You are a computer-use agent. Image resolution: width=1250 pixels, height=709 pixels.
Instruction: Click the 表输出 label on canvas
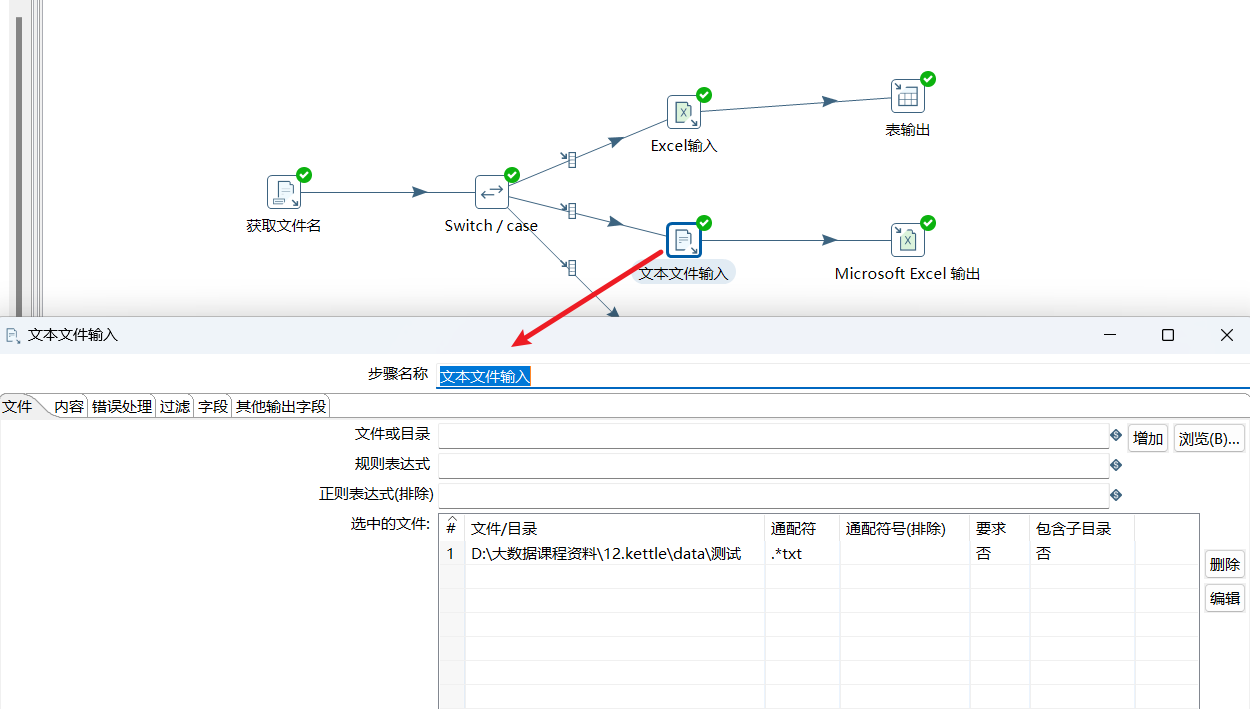(908, 130)
